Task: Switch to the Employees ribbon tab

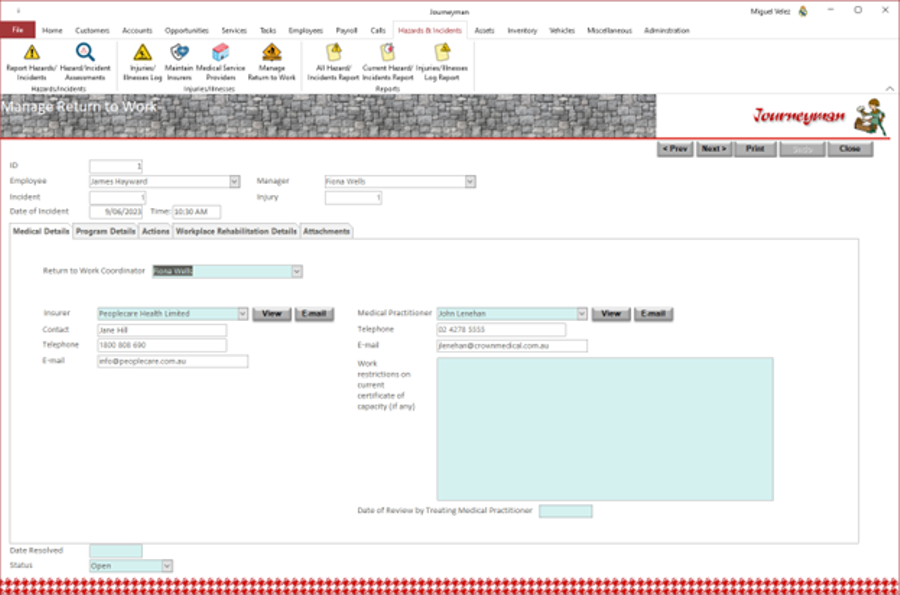Action: click(x=305, y=30)
